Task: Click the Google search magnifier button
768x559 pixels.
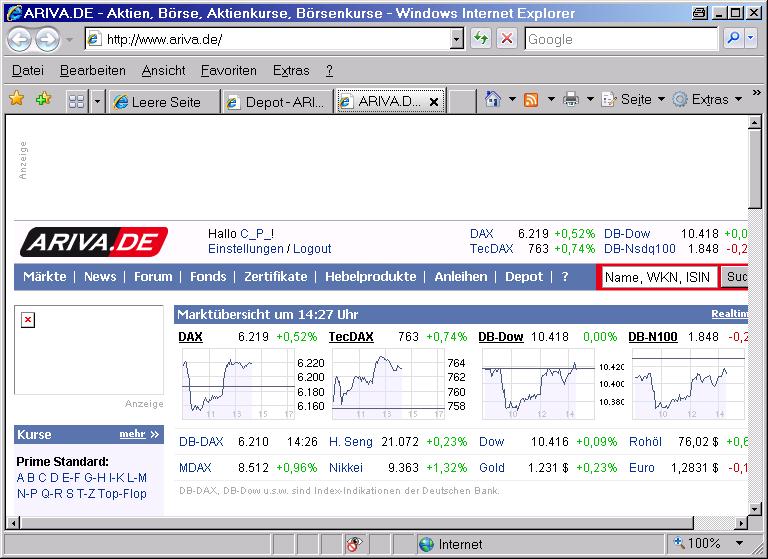Action: click(734, 39)
